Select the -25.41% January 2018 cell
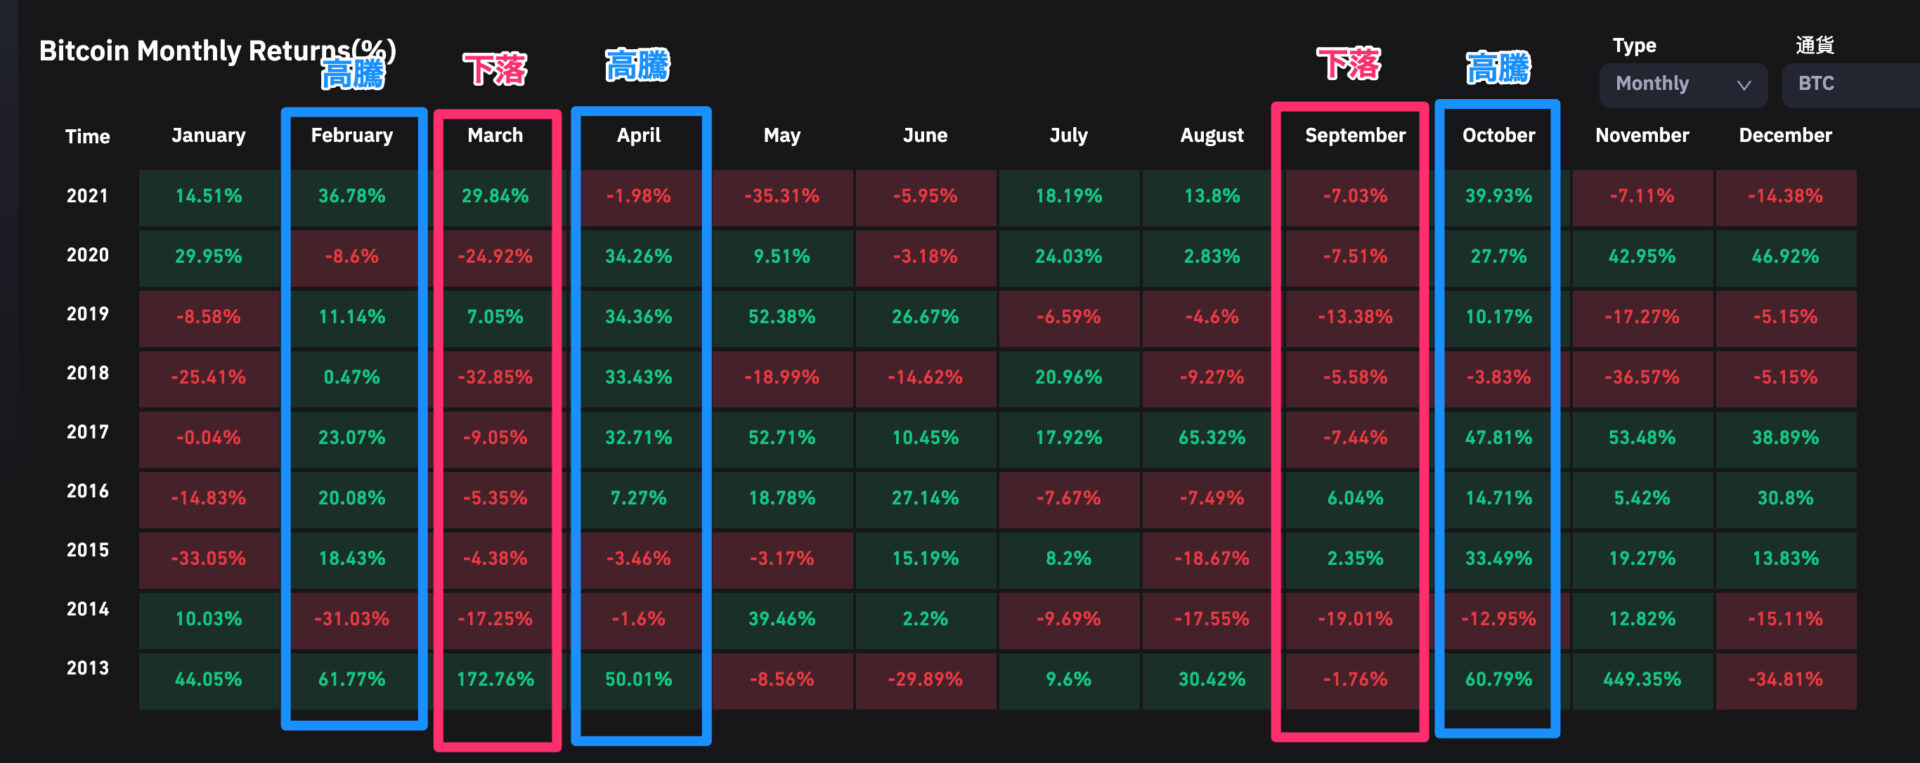The image size is (1920, 763). 208,378
